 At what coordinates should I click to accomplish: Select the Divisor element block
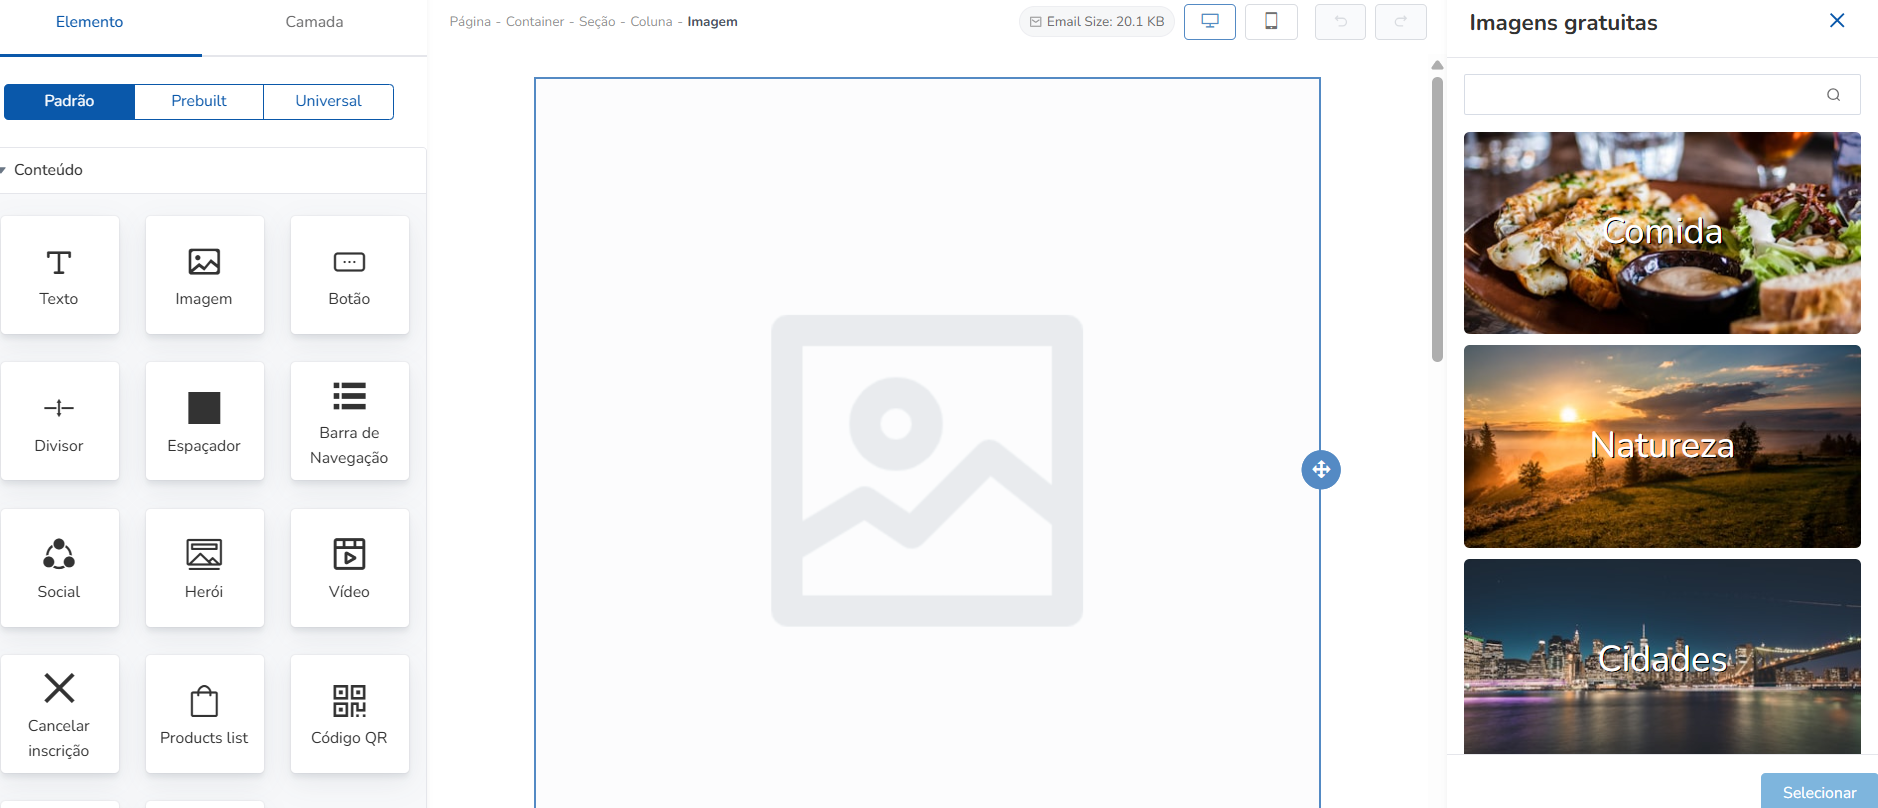[60, 421]
